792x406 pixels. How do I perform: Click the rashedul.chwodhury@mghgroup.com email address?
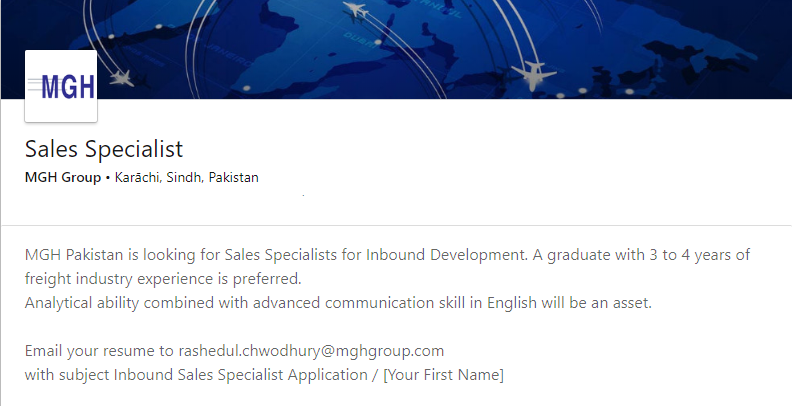(x=311, y=351)
